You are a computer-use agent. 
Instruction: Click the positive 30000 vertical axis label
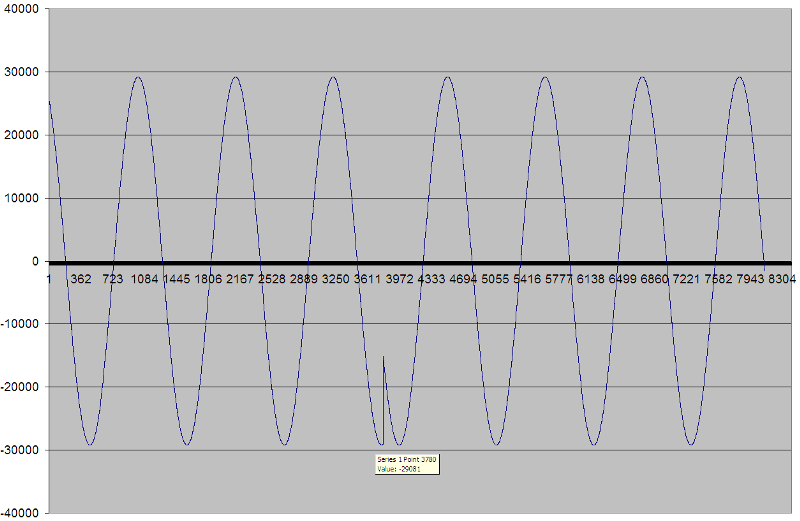[21, 72]
